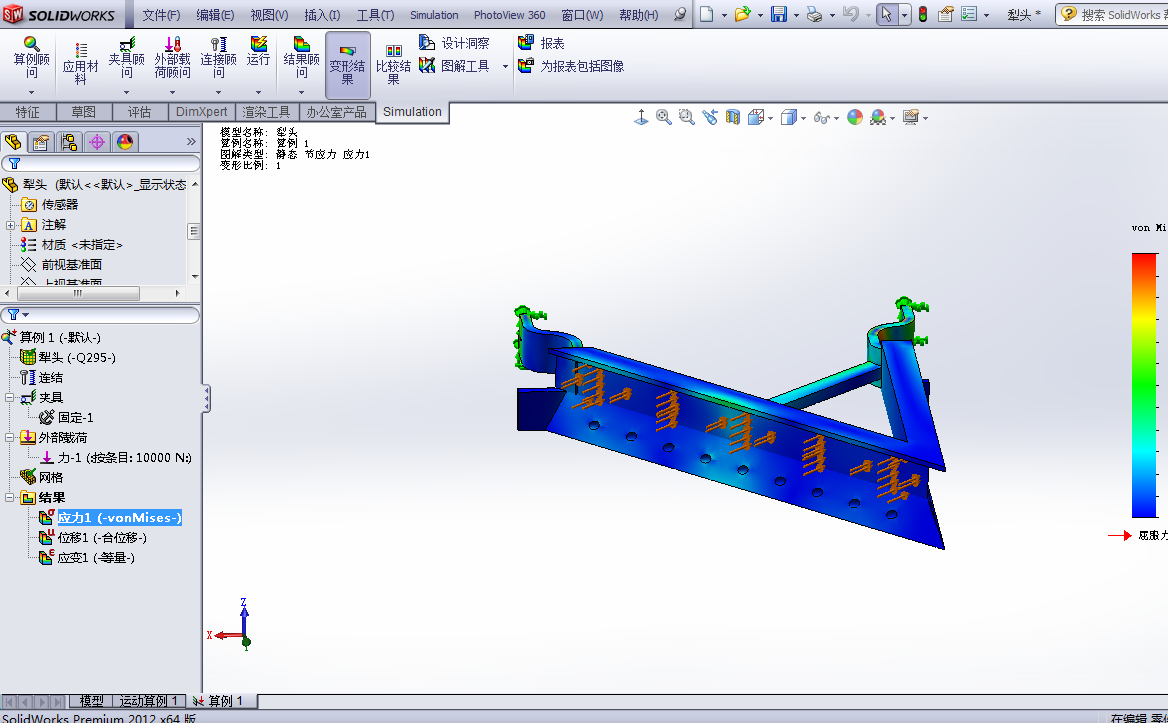Click the Zoom to Fit view icon

[664, 117]
